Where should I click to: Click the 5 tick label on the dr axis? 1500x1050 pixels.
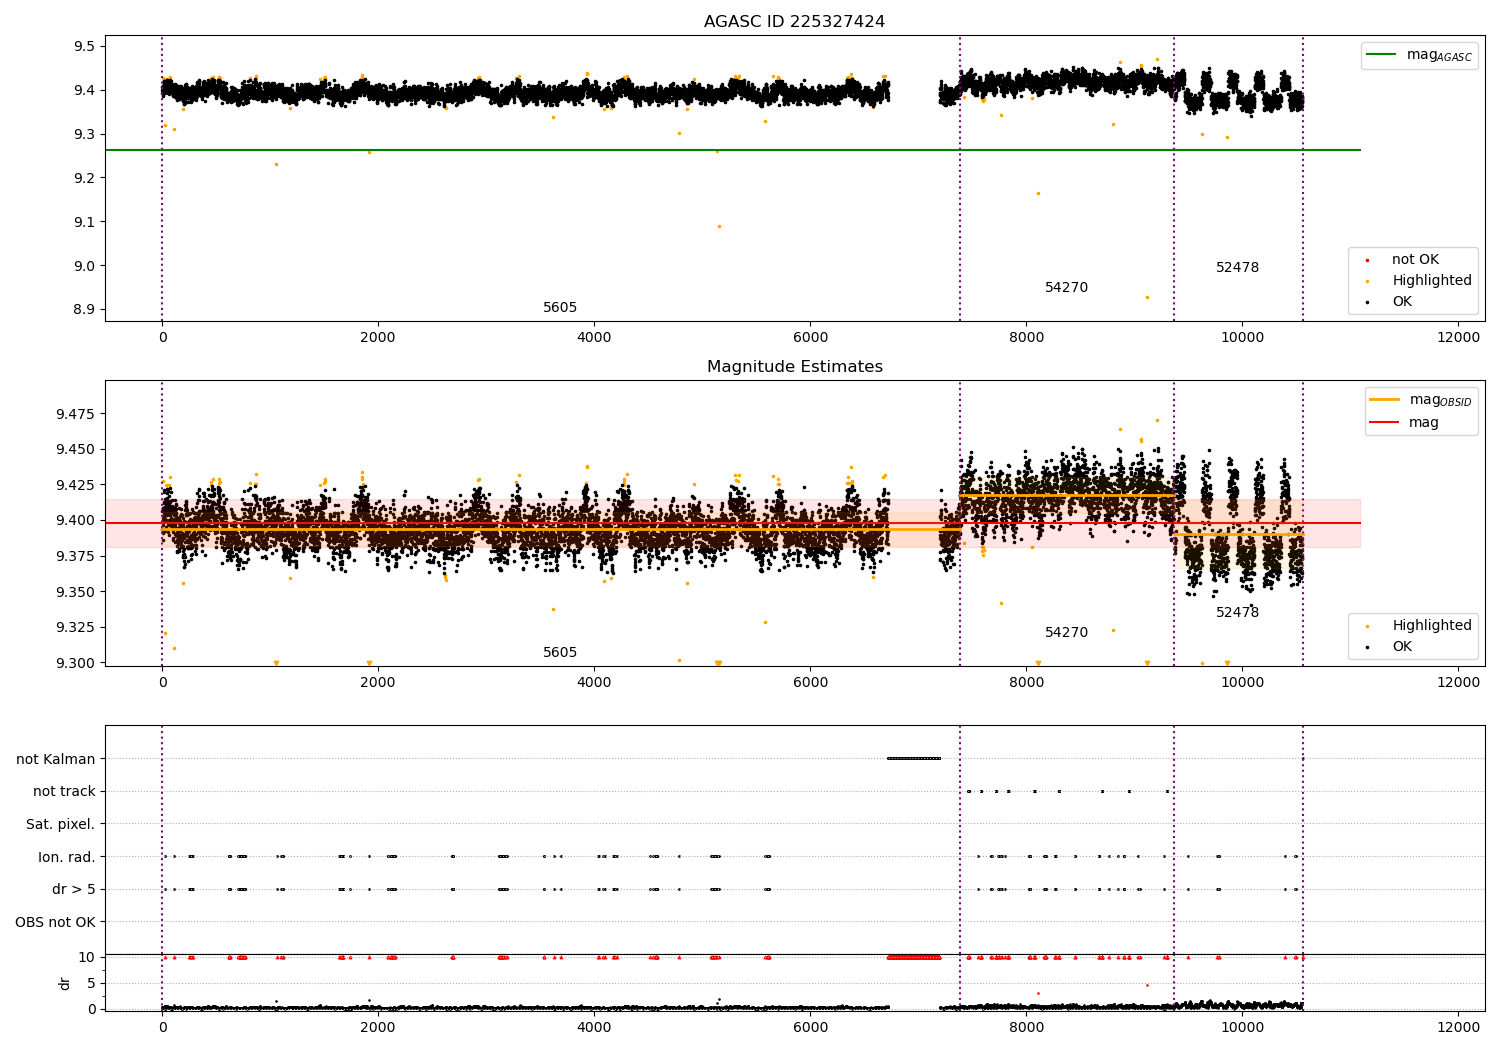point(92,983)
